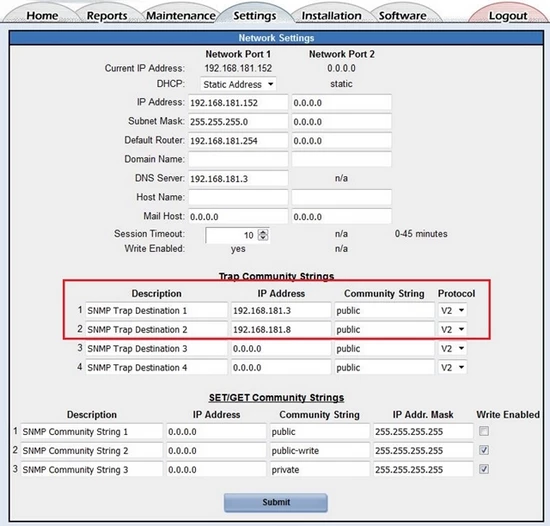Click Network Port 2 Subnet Mask field

342,122
